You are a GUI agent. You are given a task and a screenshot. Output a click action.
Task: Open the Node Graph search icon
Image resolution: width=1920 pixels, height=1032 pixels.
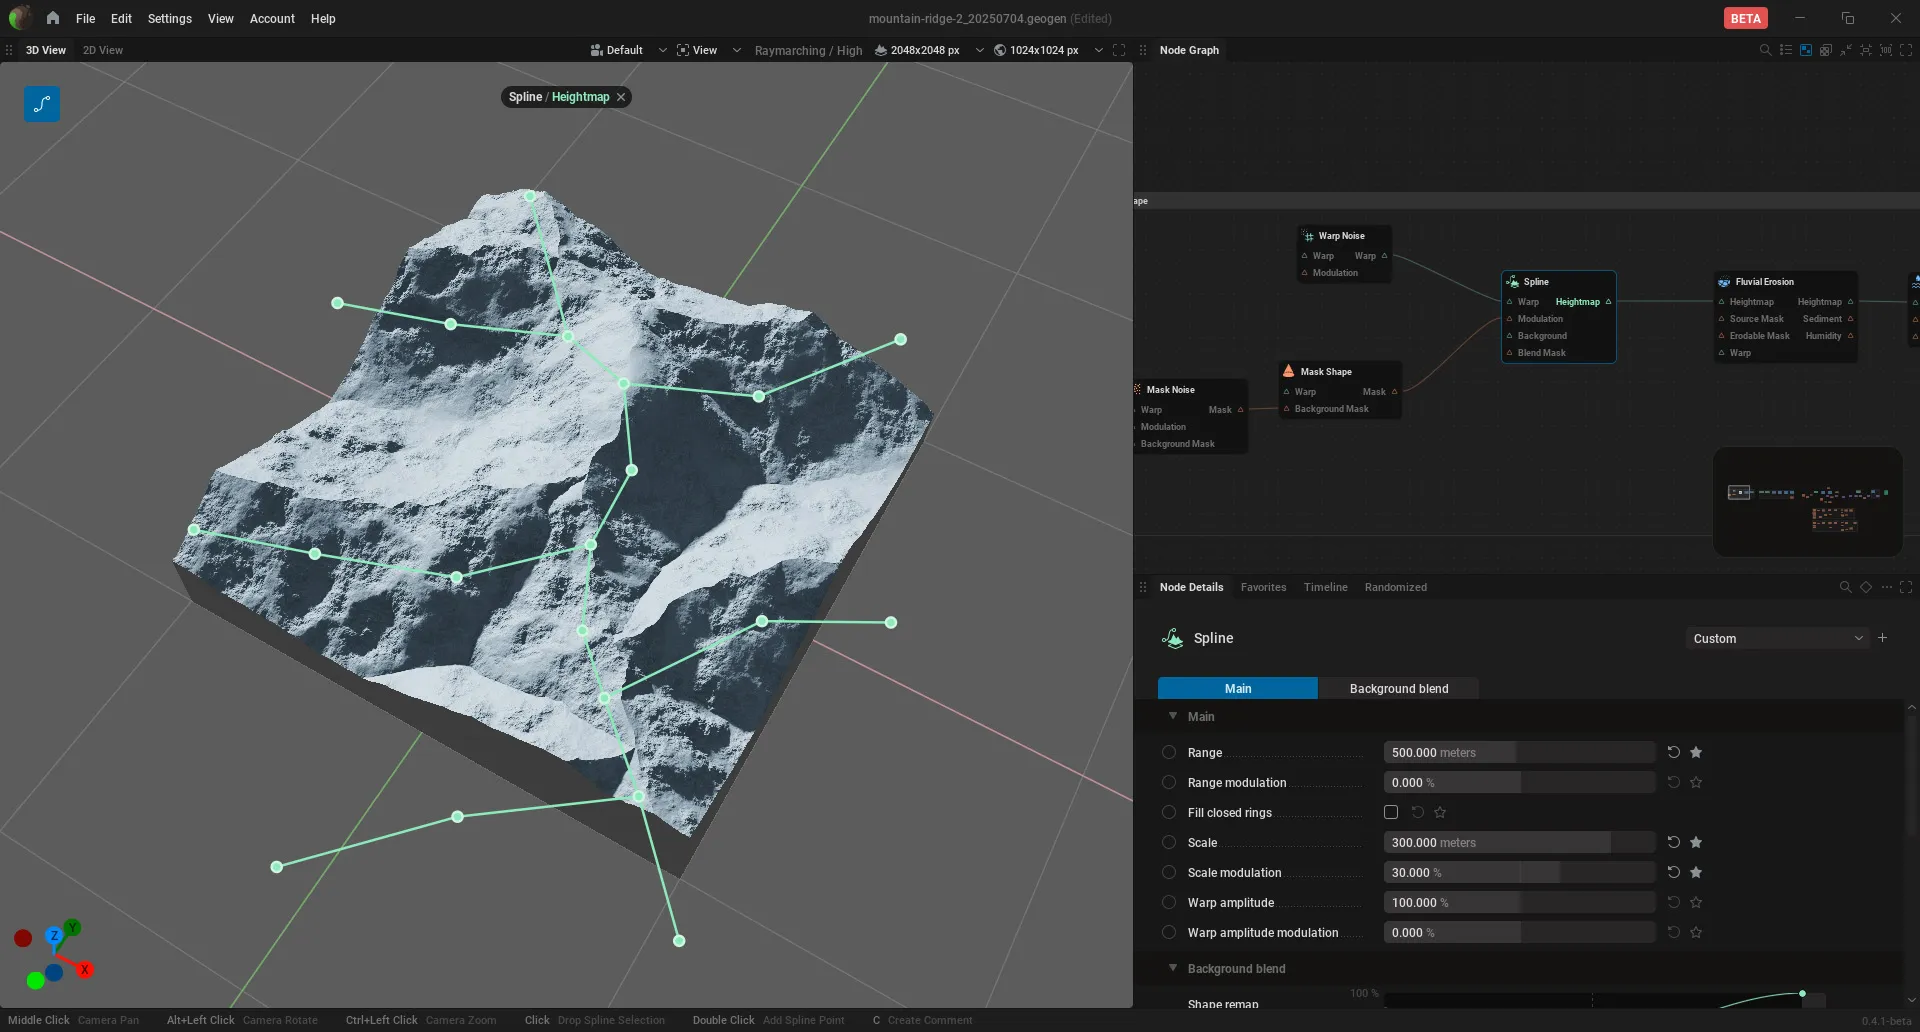coord(1765,50)
